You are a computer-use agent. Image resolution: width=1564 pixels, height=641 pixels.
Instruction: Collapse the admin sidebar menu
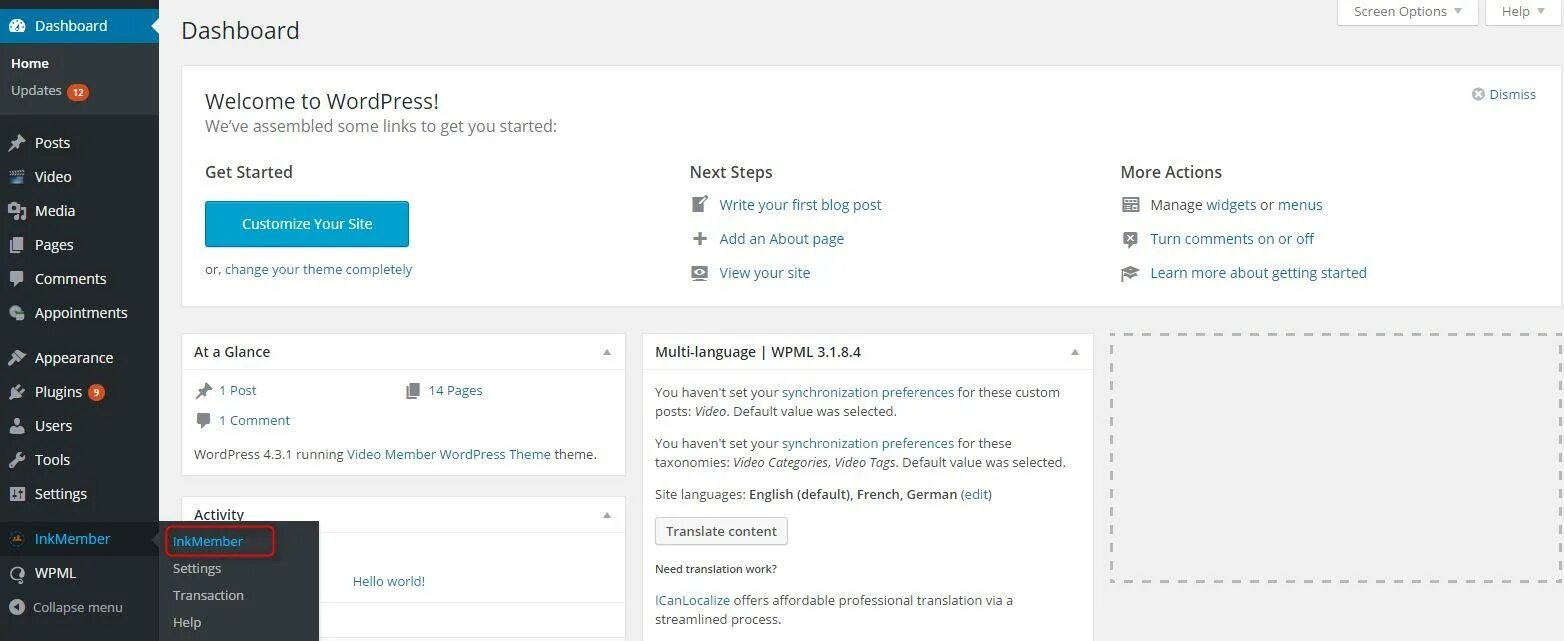click(x=66, y=607)
